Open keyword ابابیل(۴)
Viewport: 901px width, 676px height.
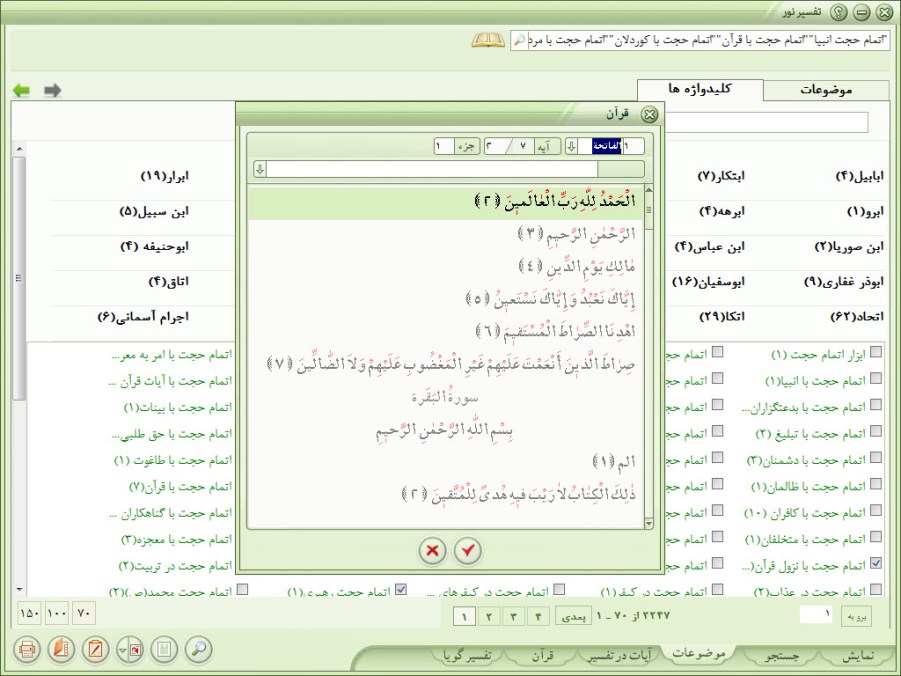coord(859,176)
